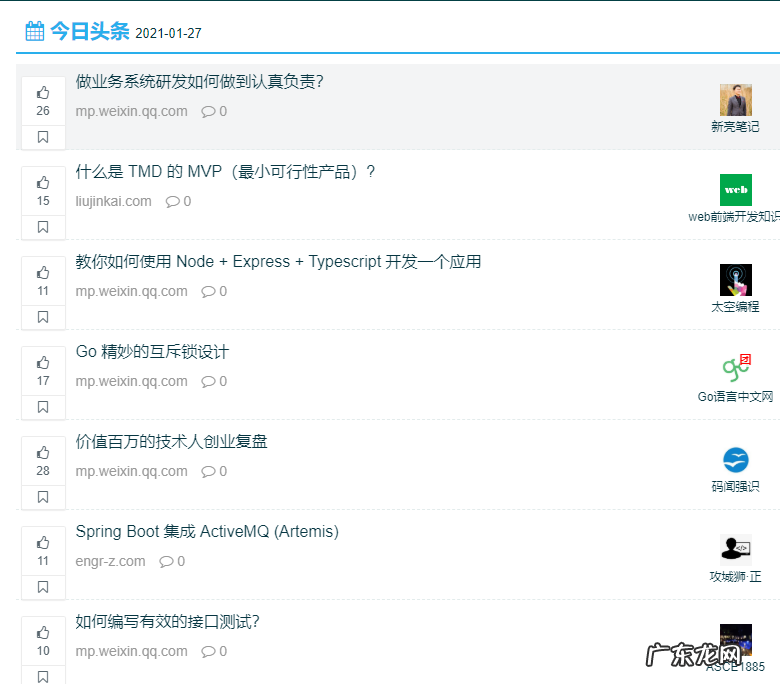The image size is (780, 684).
Task: Open 新亮笔记 author avatar
Action: pyautogui.click(x=736, y=100)
